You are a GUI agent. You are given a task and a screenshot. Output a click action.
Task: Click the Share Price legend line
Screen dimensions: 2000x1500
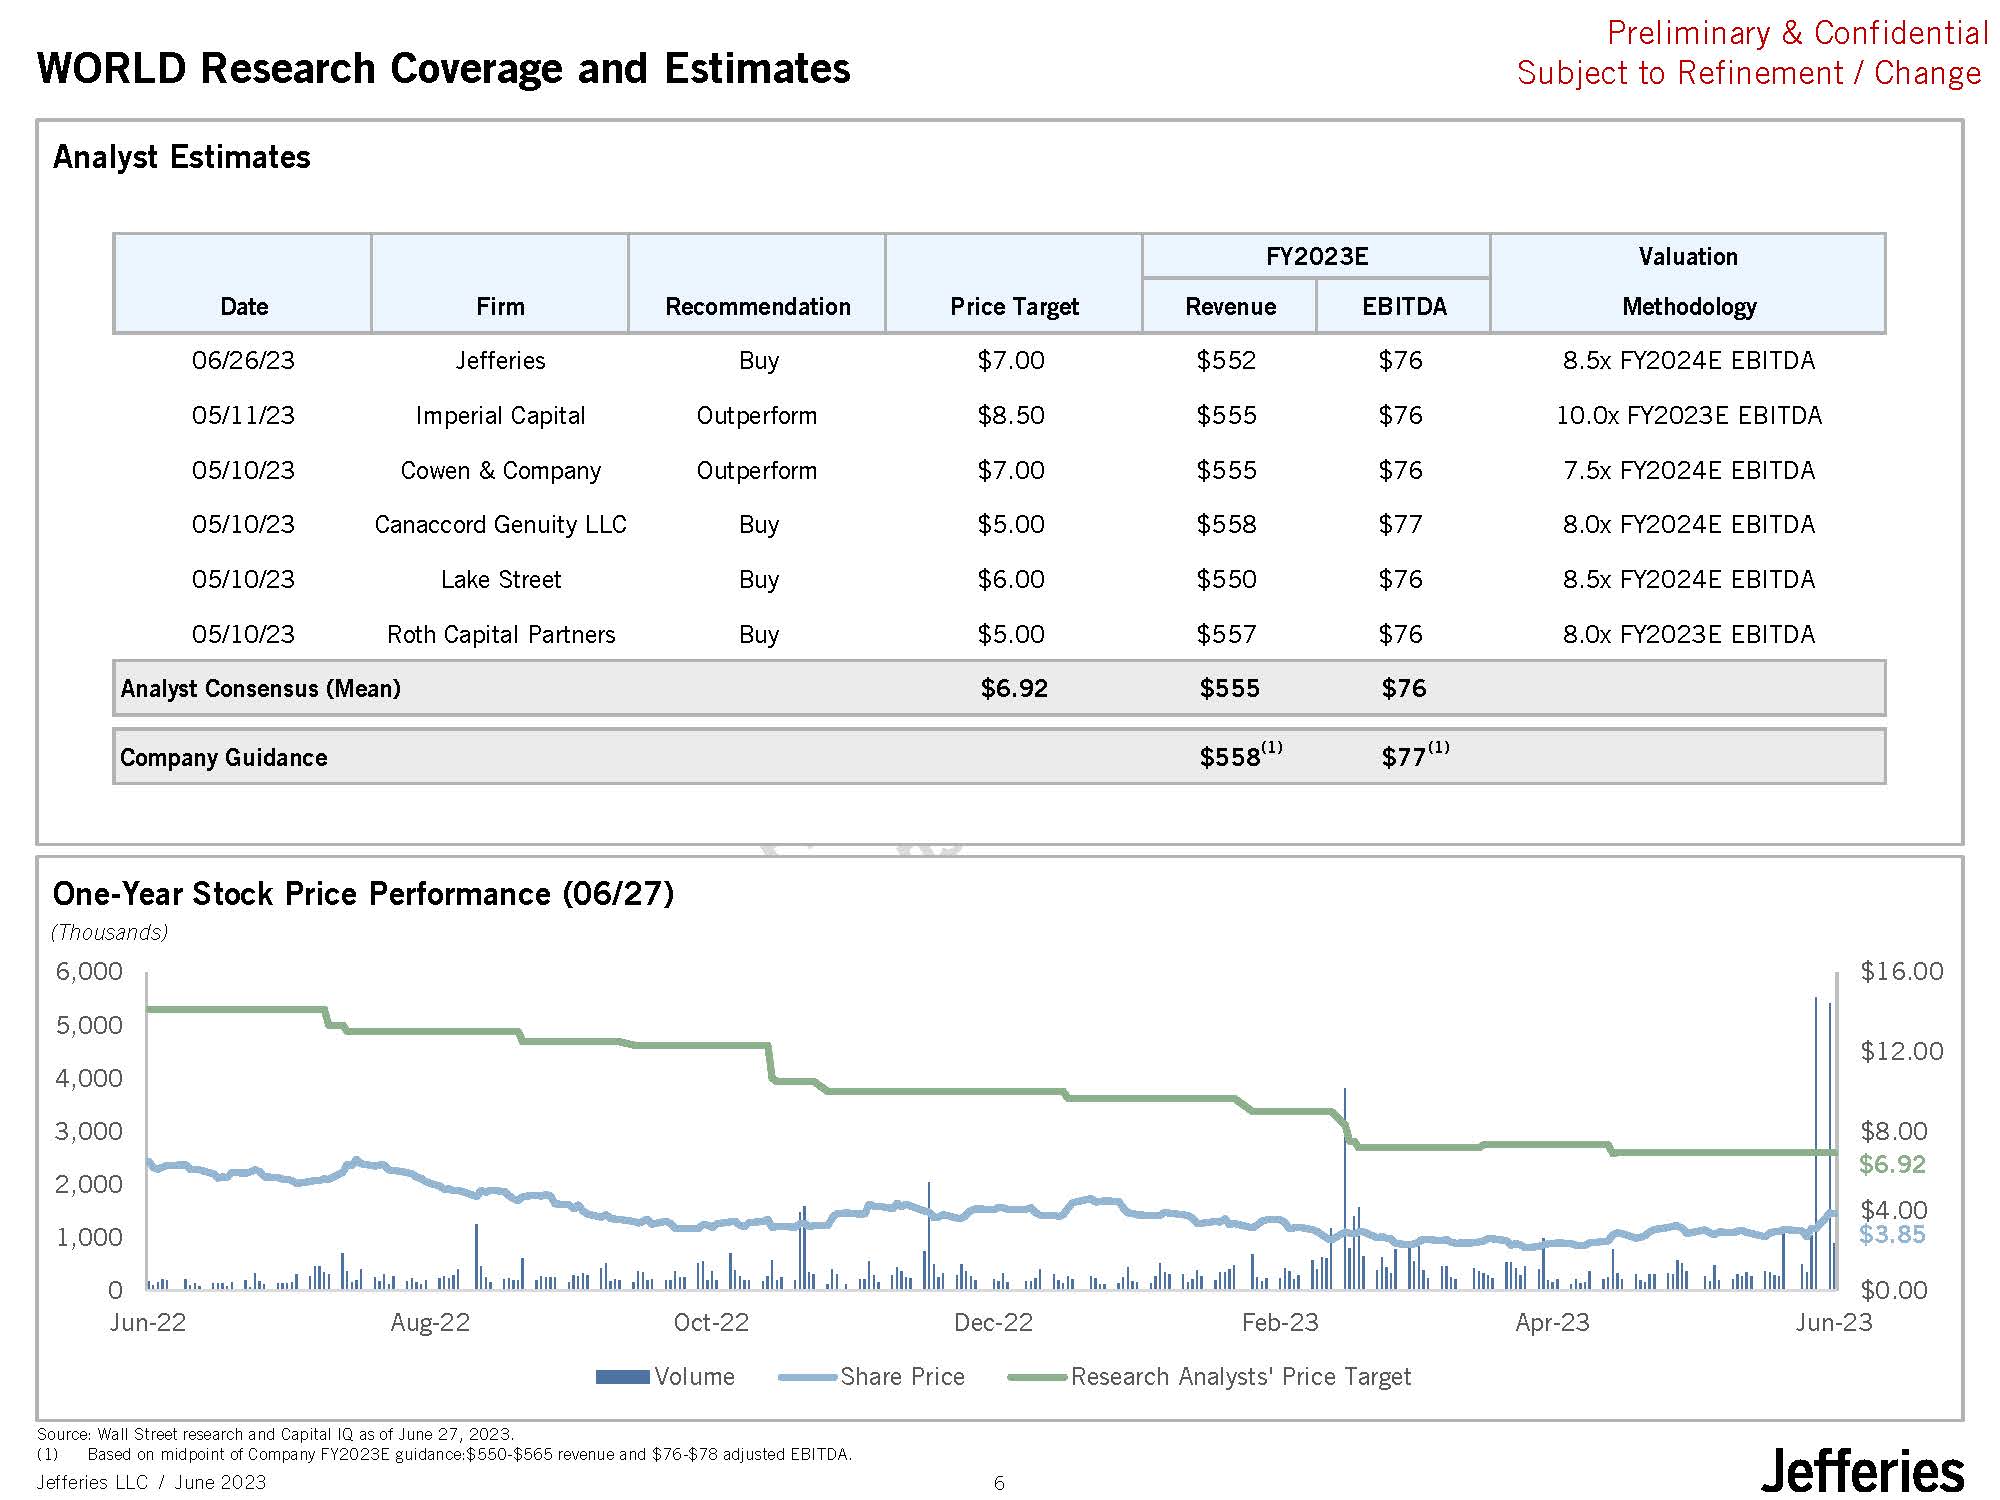[807, 1377]
